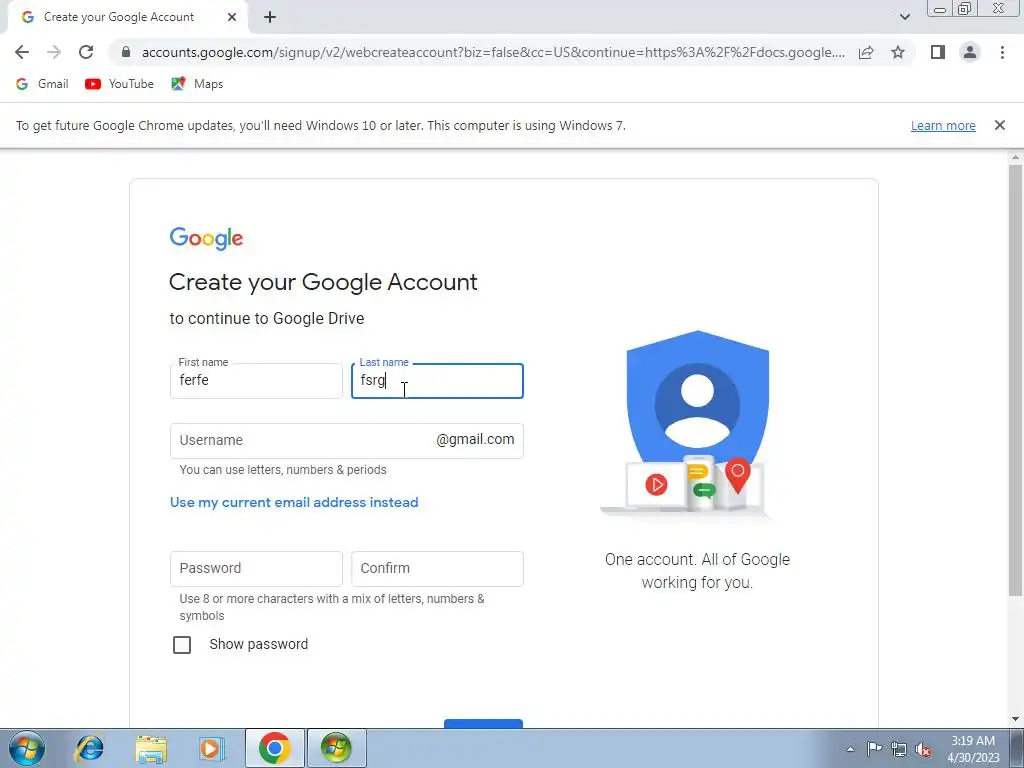This screenshot has height=768, width=1024.
Task: Bookmark this page with the star icon
Action: tap(898, 52)
